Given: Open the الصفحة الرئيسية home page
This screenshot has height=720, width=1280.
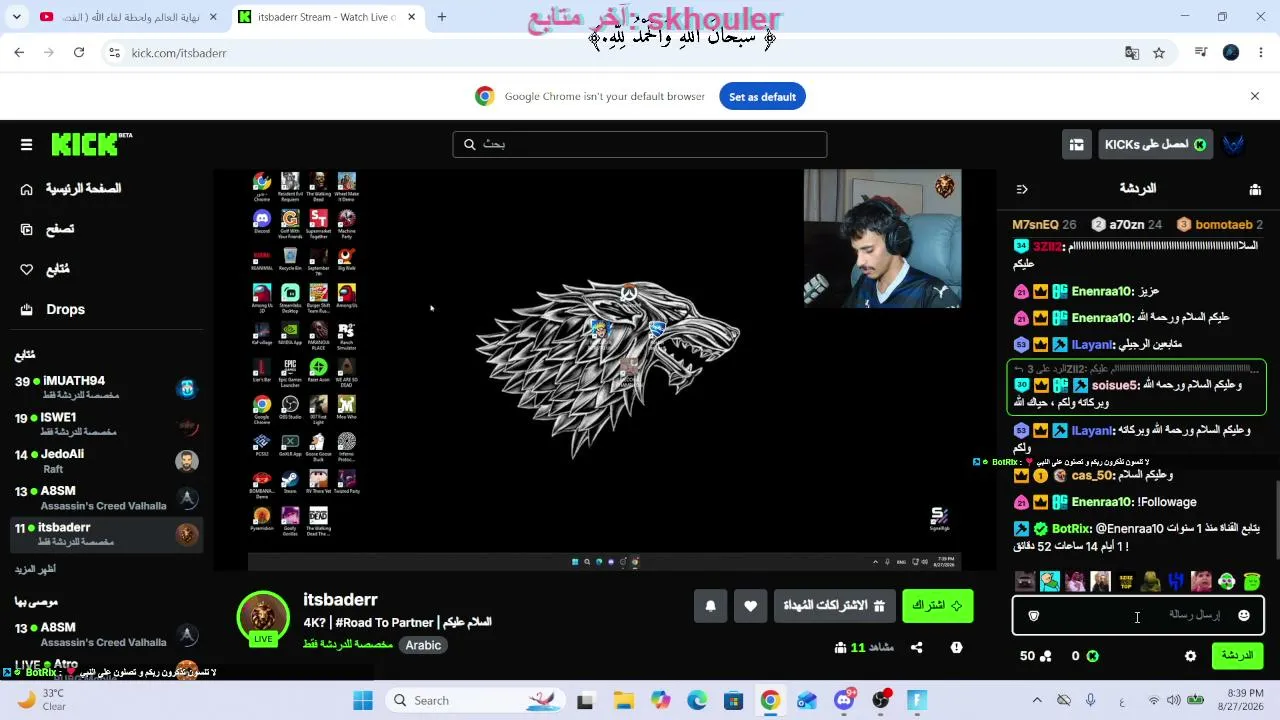Looking at the screenshot, I should [83, 189].
